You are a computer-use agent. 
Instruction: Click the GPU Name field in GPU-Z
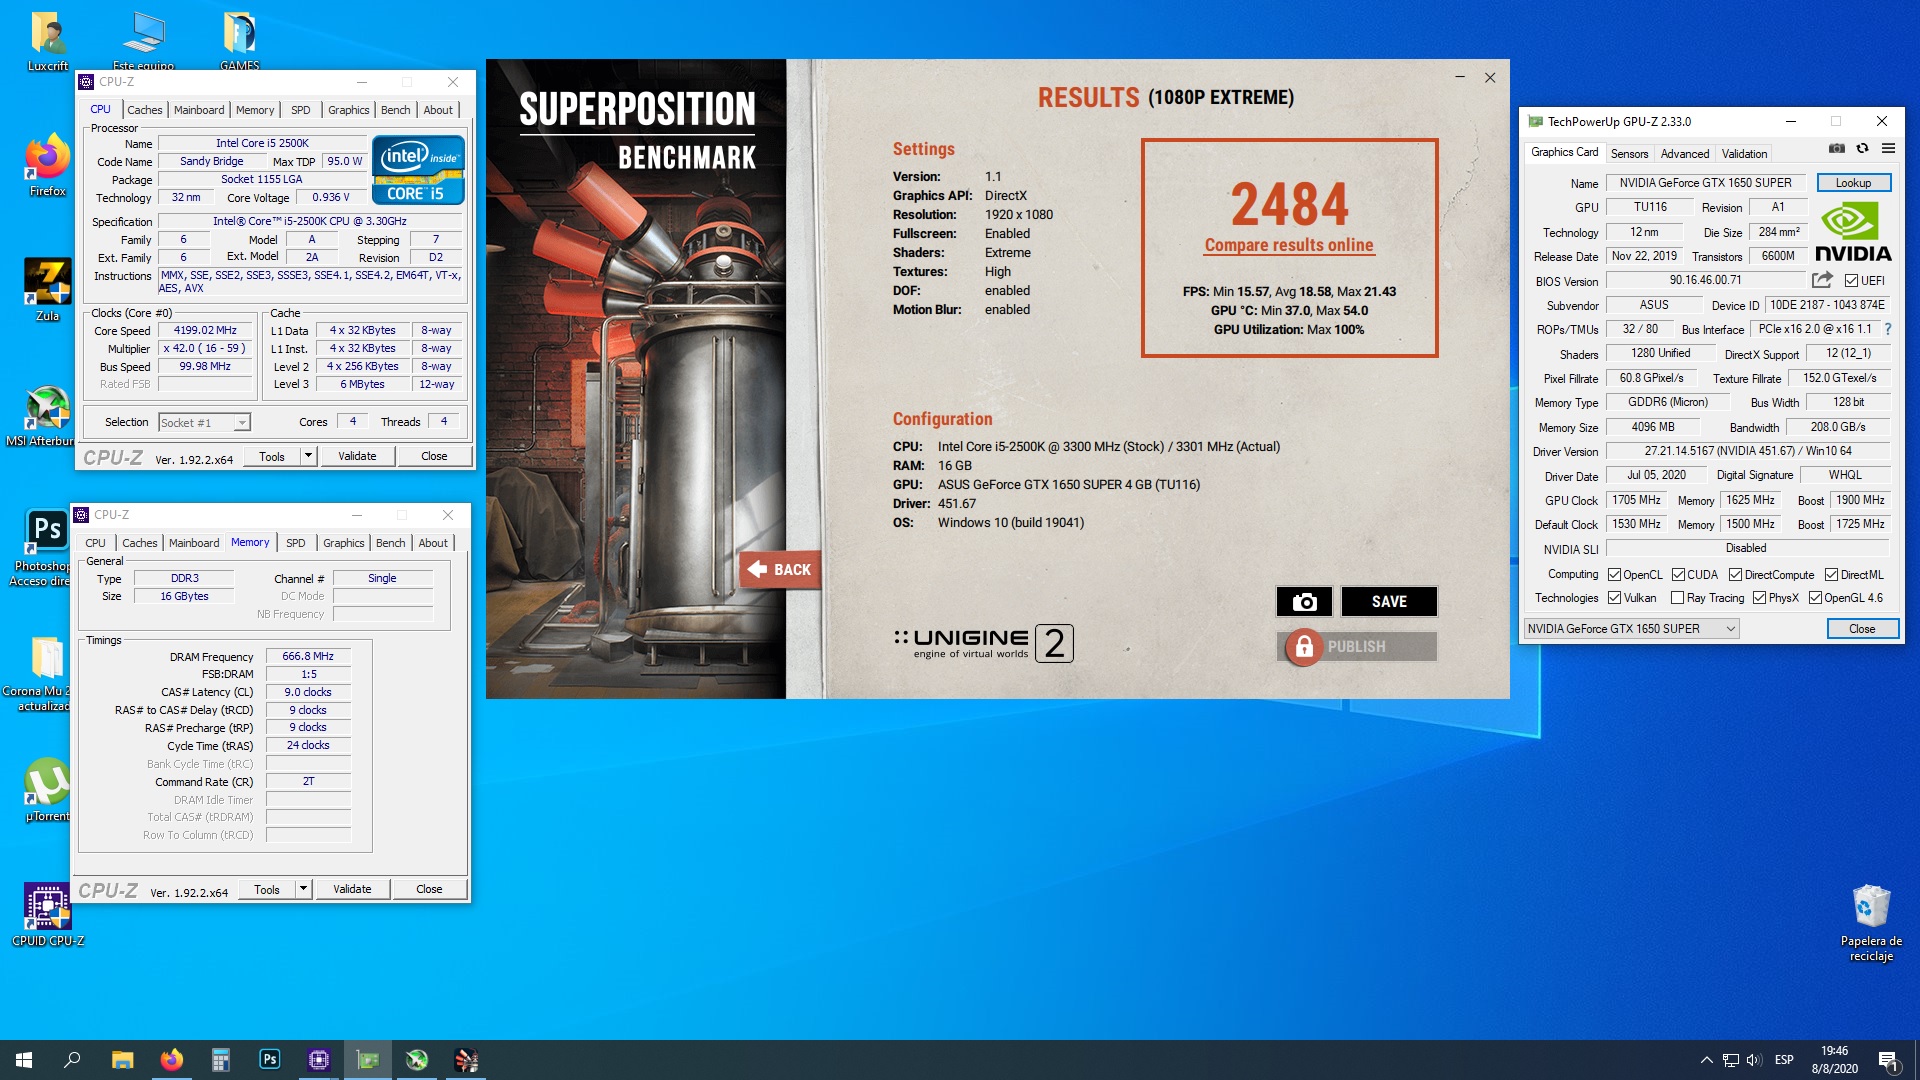tap(1705, 183)
